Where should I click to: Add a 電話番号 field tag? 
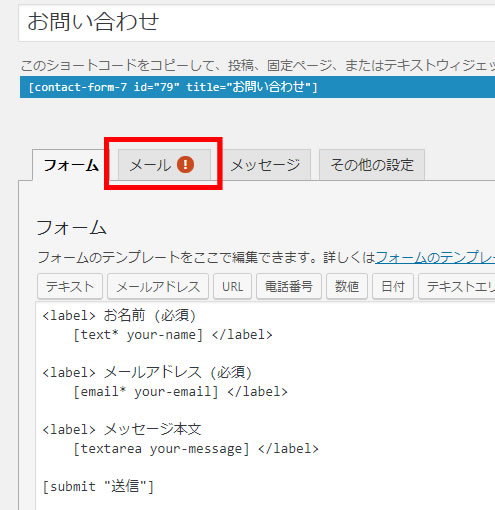[289, 286]
